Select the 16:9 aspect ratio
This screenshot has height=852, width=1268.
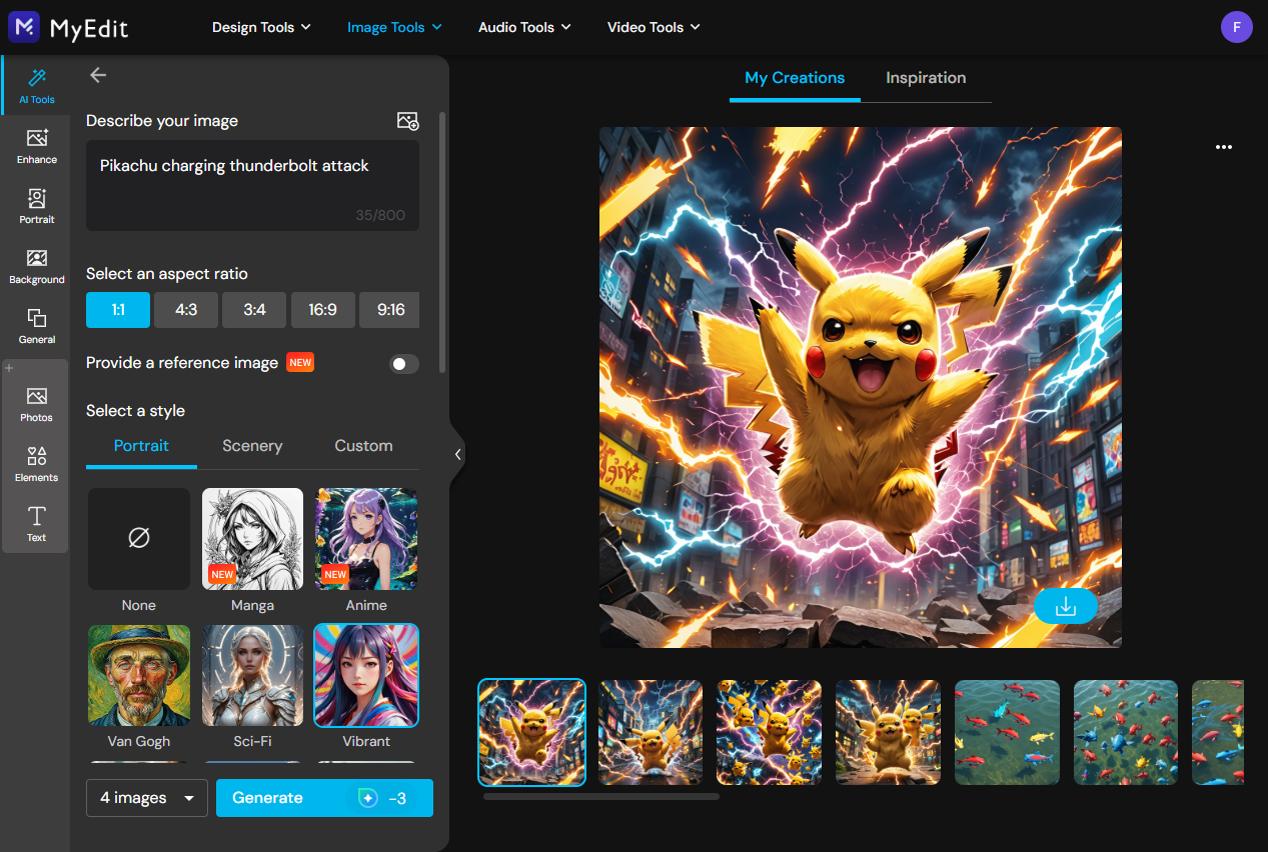pyautogui.click(x=322, y=310)
